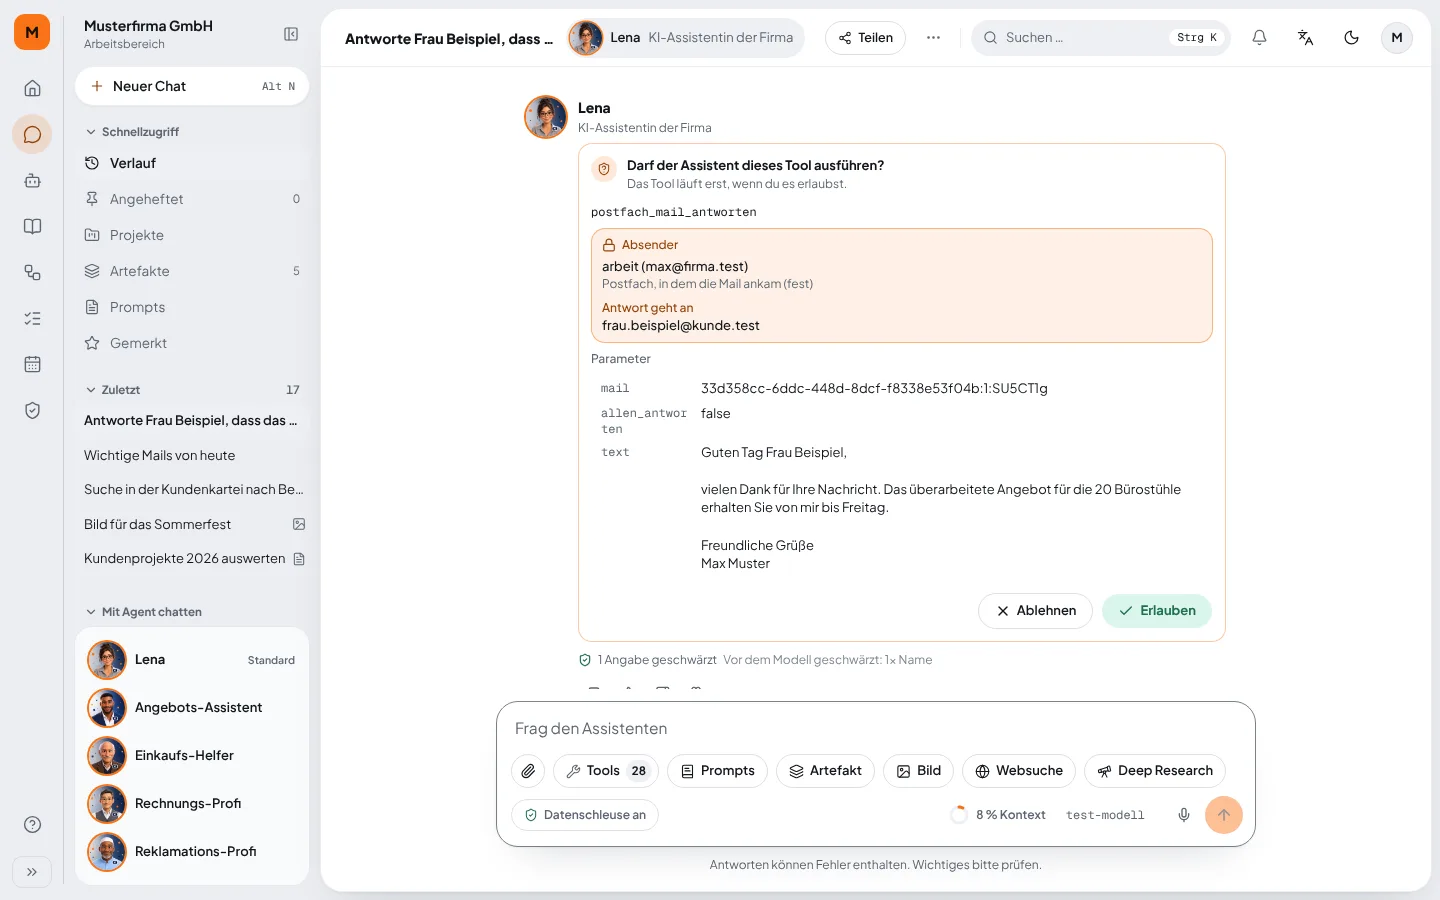Click the help question mark icon
This screenshot has height=900, width=1440.
[32, 824]
